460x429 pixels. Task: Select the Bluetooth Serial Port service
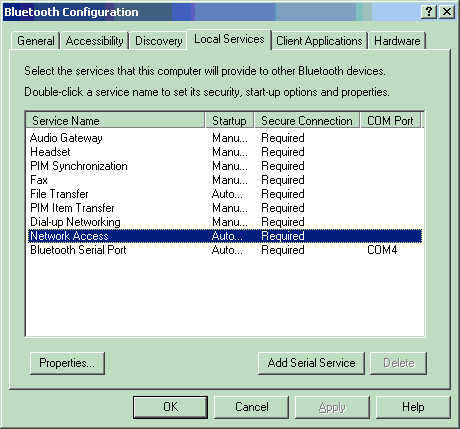[225, 250]
